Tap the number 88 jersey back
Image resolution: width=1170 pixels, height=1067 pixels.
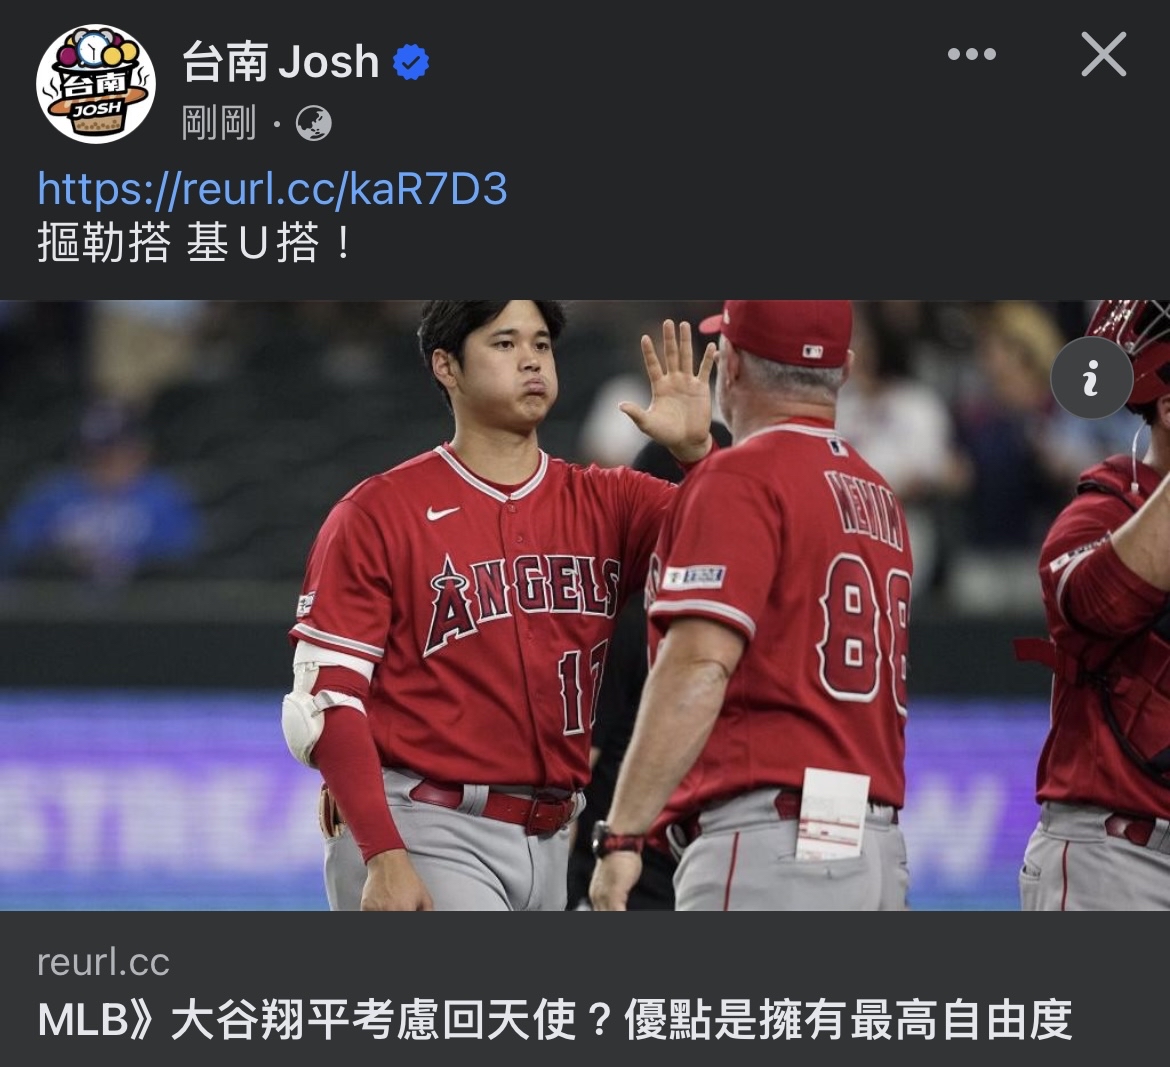click(x=864, y=625)
